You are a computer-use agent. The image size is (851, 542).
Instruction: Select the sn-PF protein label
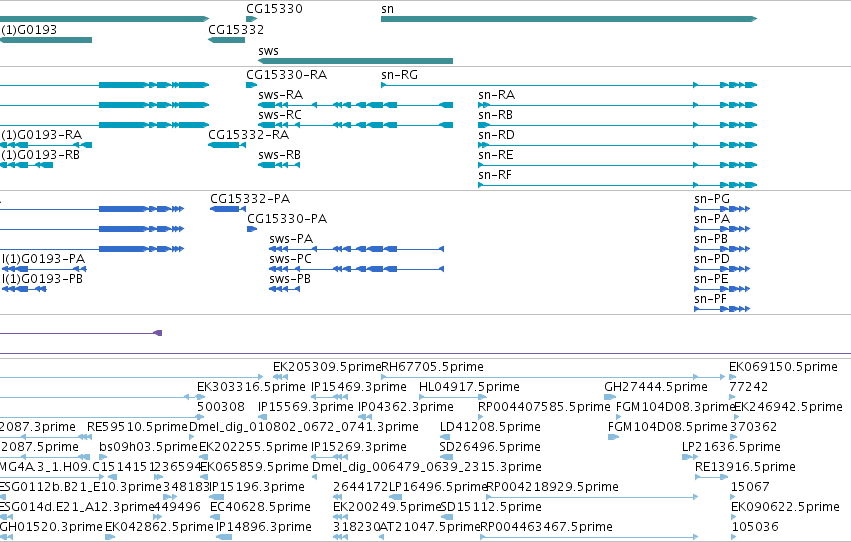[x=710, y=299]
